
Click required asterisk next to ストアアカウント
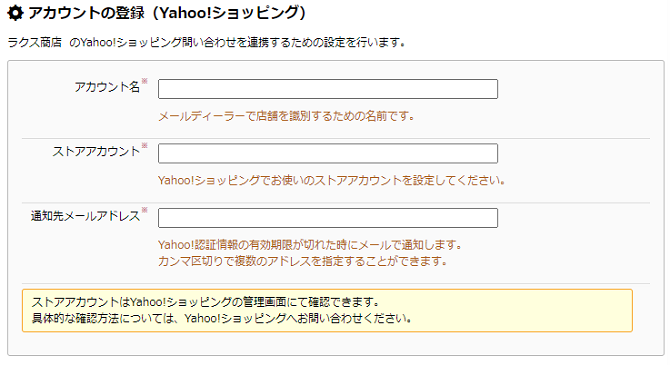point(144,146)
